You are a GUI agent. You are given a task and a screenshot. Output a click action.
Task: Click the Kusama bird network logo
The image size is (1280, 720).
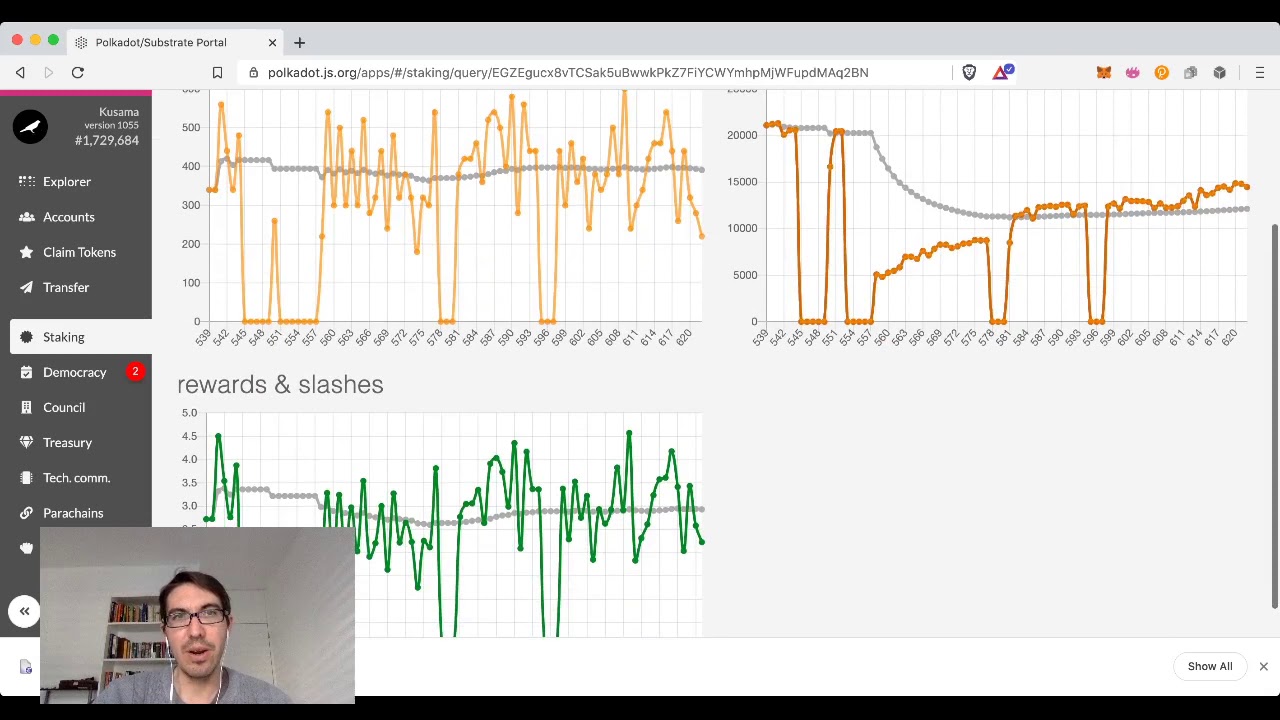pos(30,126)
